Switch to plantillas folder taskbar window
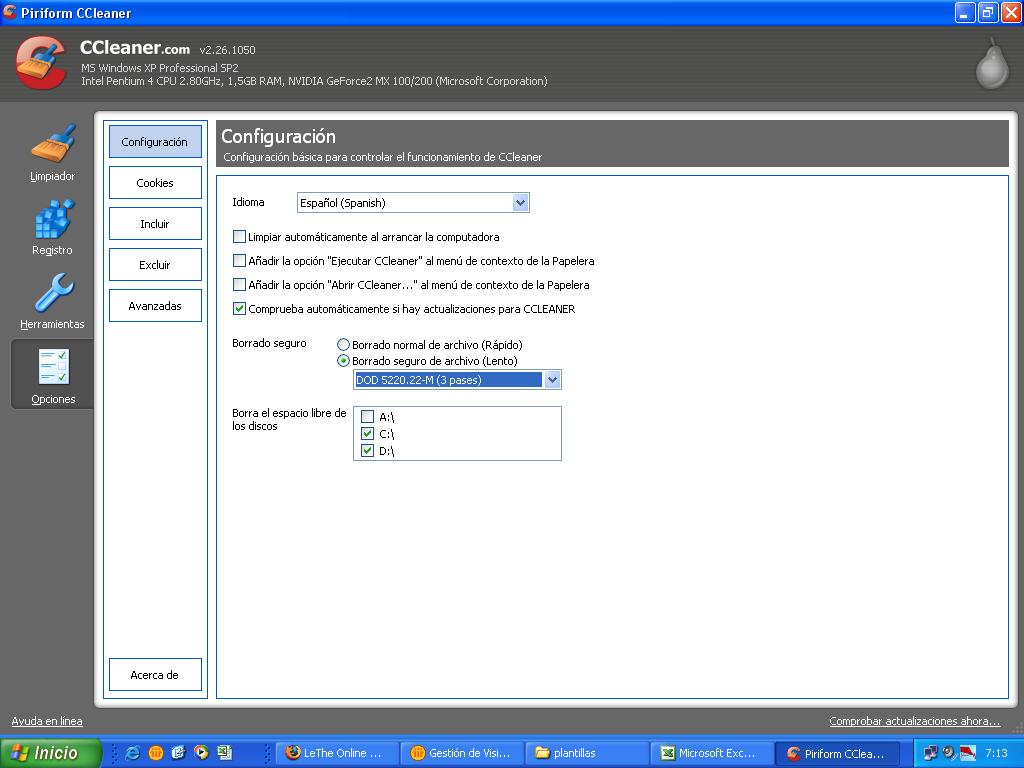1024x768 pixels. [586, 753]
